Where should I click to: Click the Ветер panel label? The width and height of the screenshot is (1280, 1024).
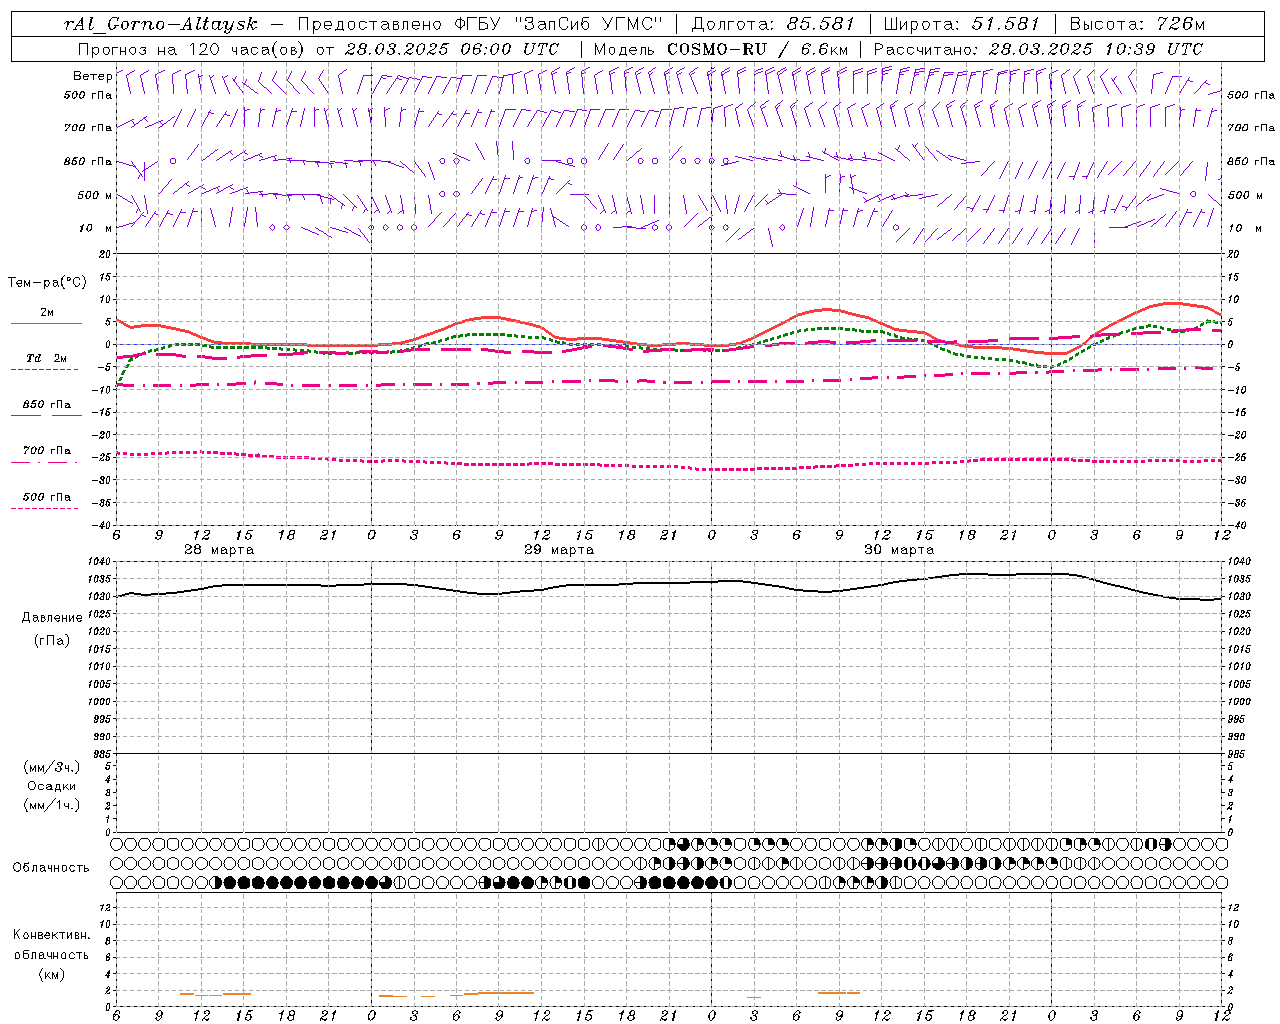[x=92, y=76]
